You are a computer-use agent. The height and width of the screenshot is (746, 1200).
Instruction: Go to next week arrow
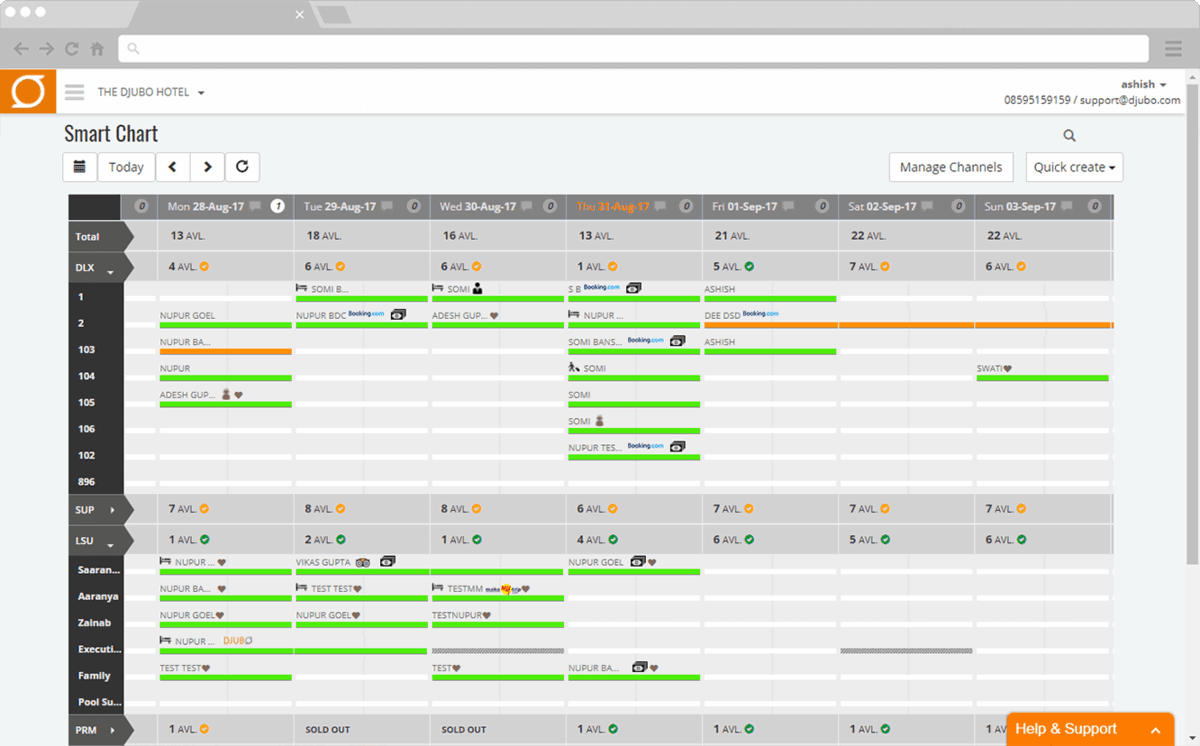point(207,167)
